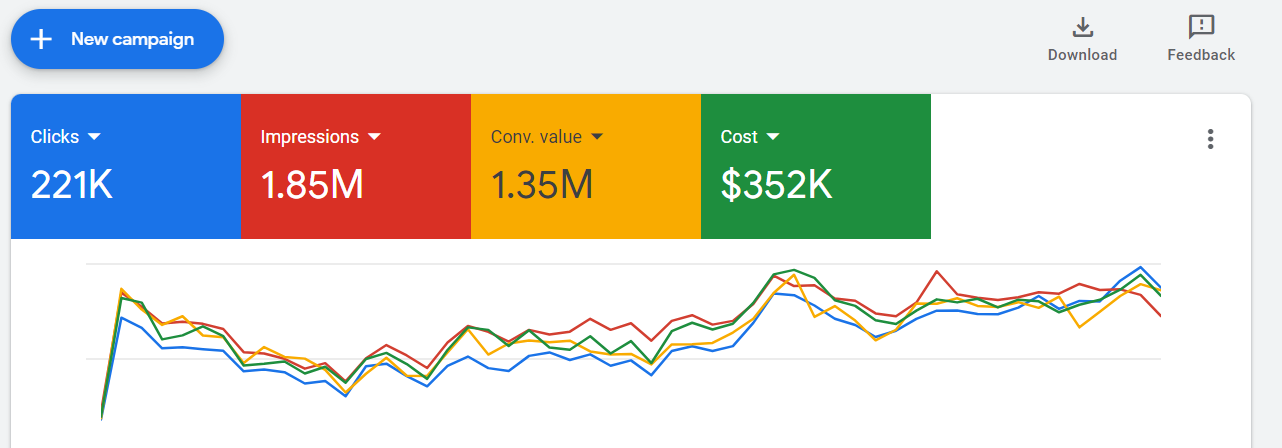Toggle the green Cost metric tile
The height and width of the screenshot is (448, 1282).
click(816, 167)
